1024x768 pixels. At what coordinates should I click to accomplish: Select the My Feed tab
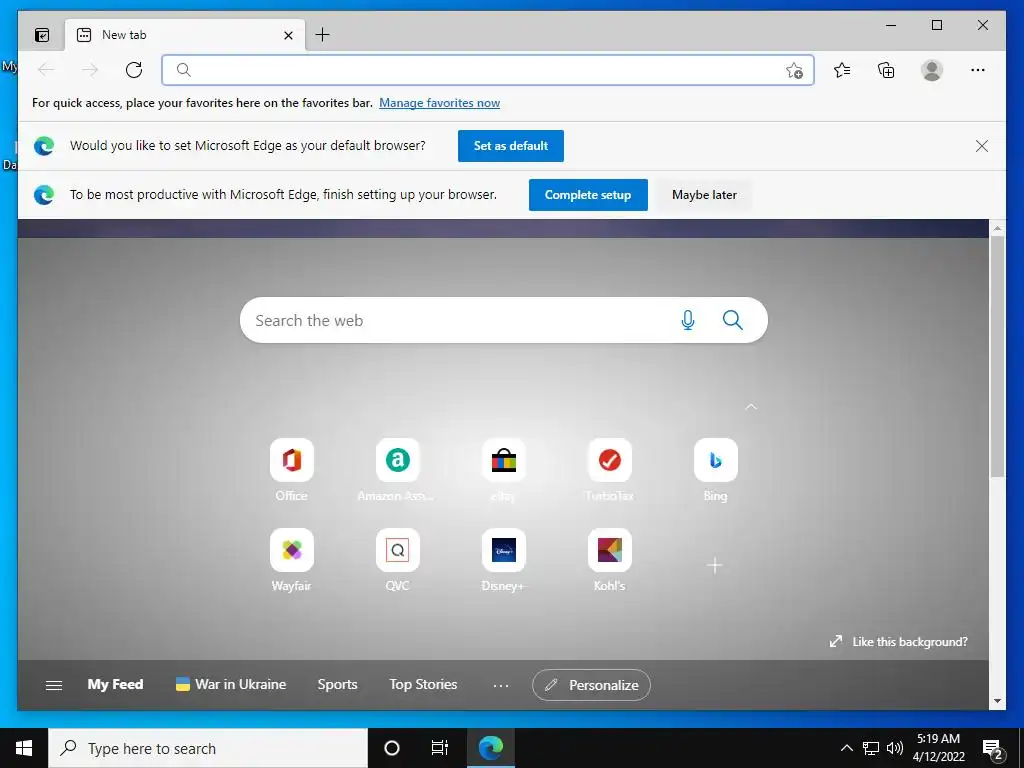click(116, 684)
